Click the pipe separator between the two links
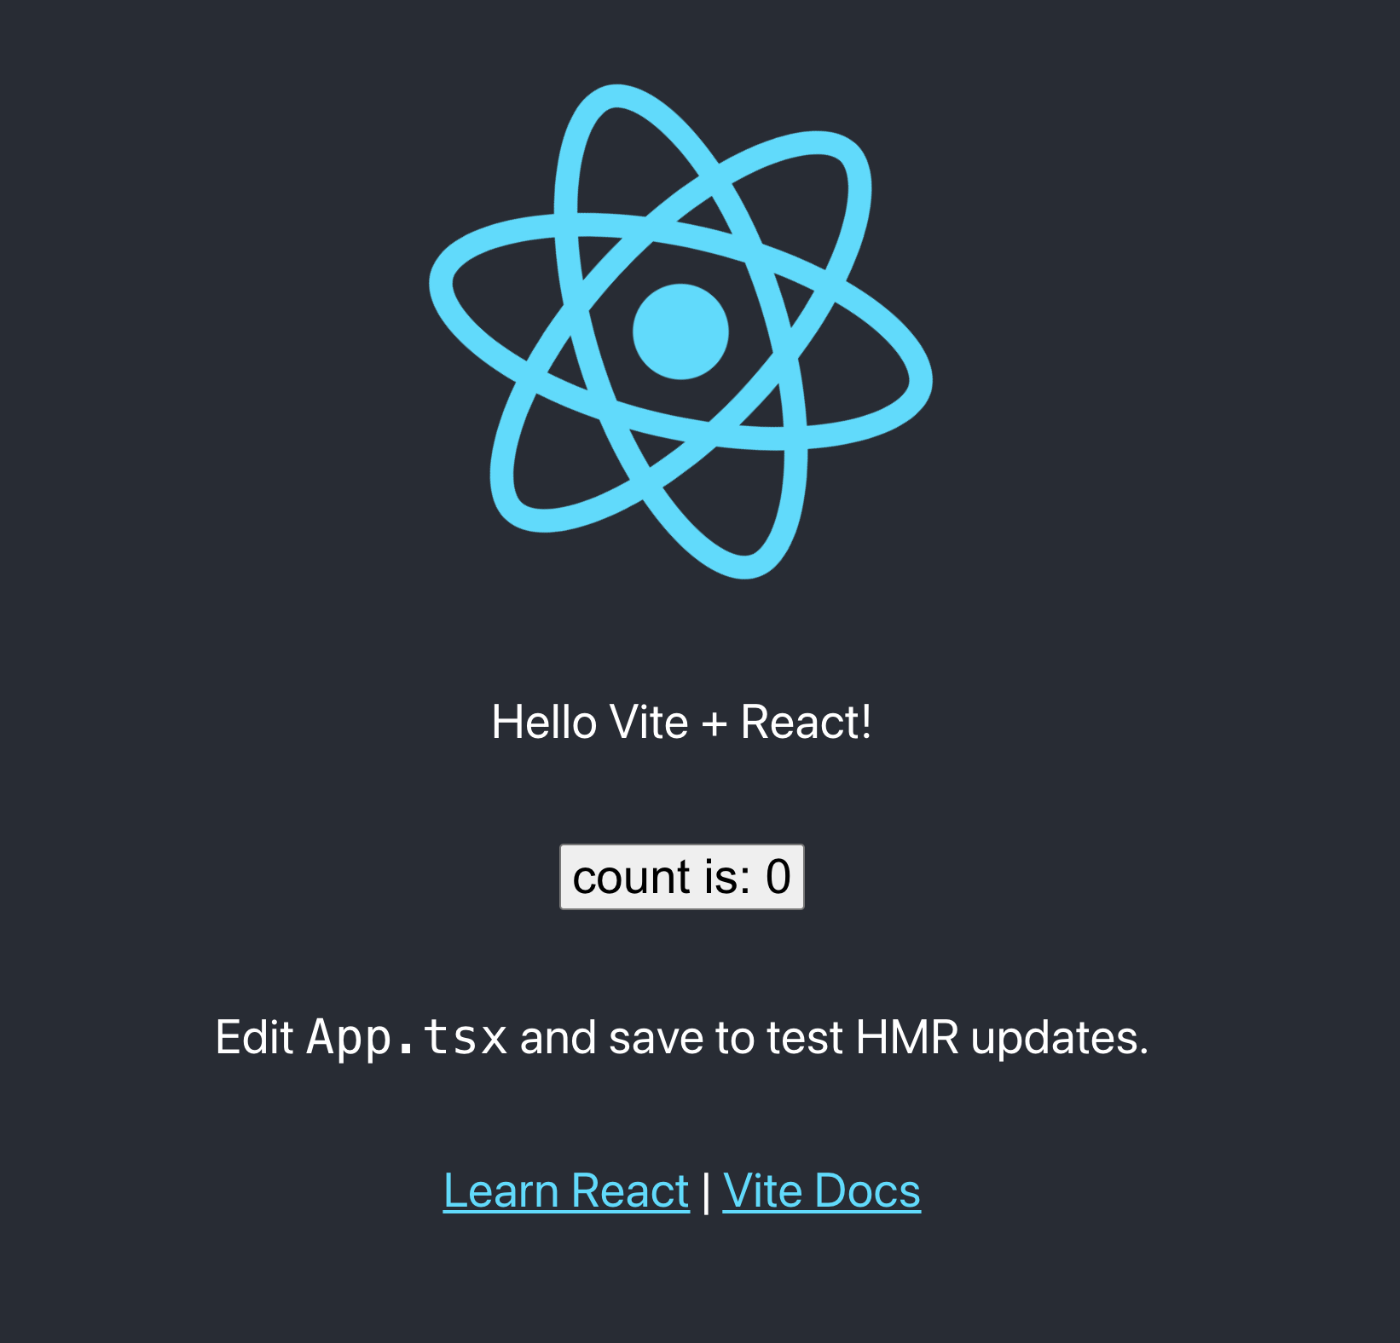The width and height of the screenshot is (1400, 1343). point(706,1191)
